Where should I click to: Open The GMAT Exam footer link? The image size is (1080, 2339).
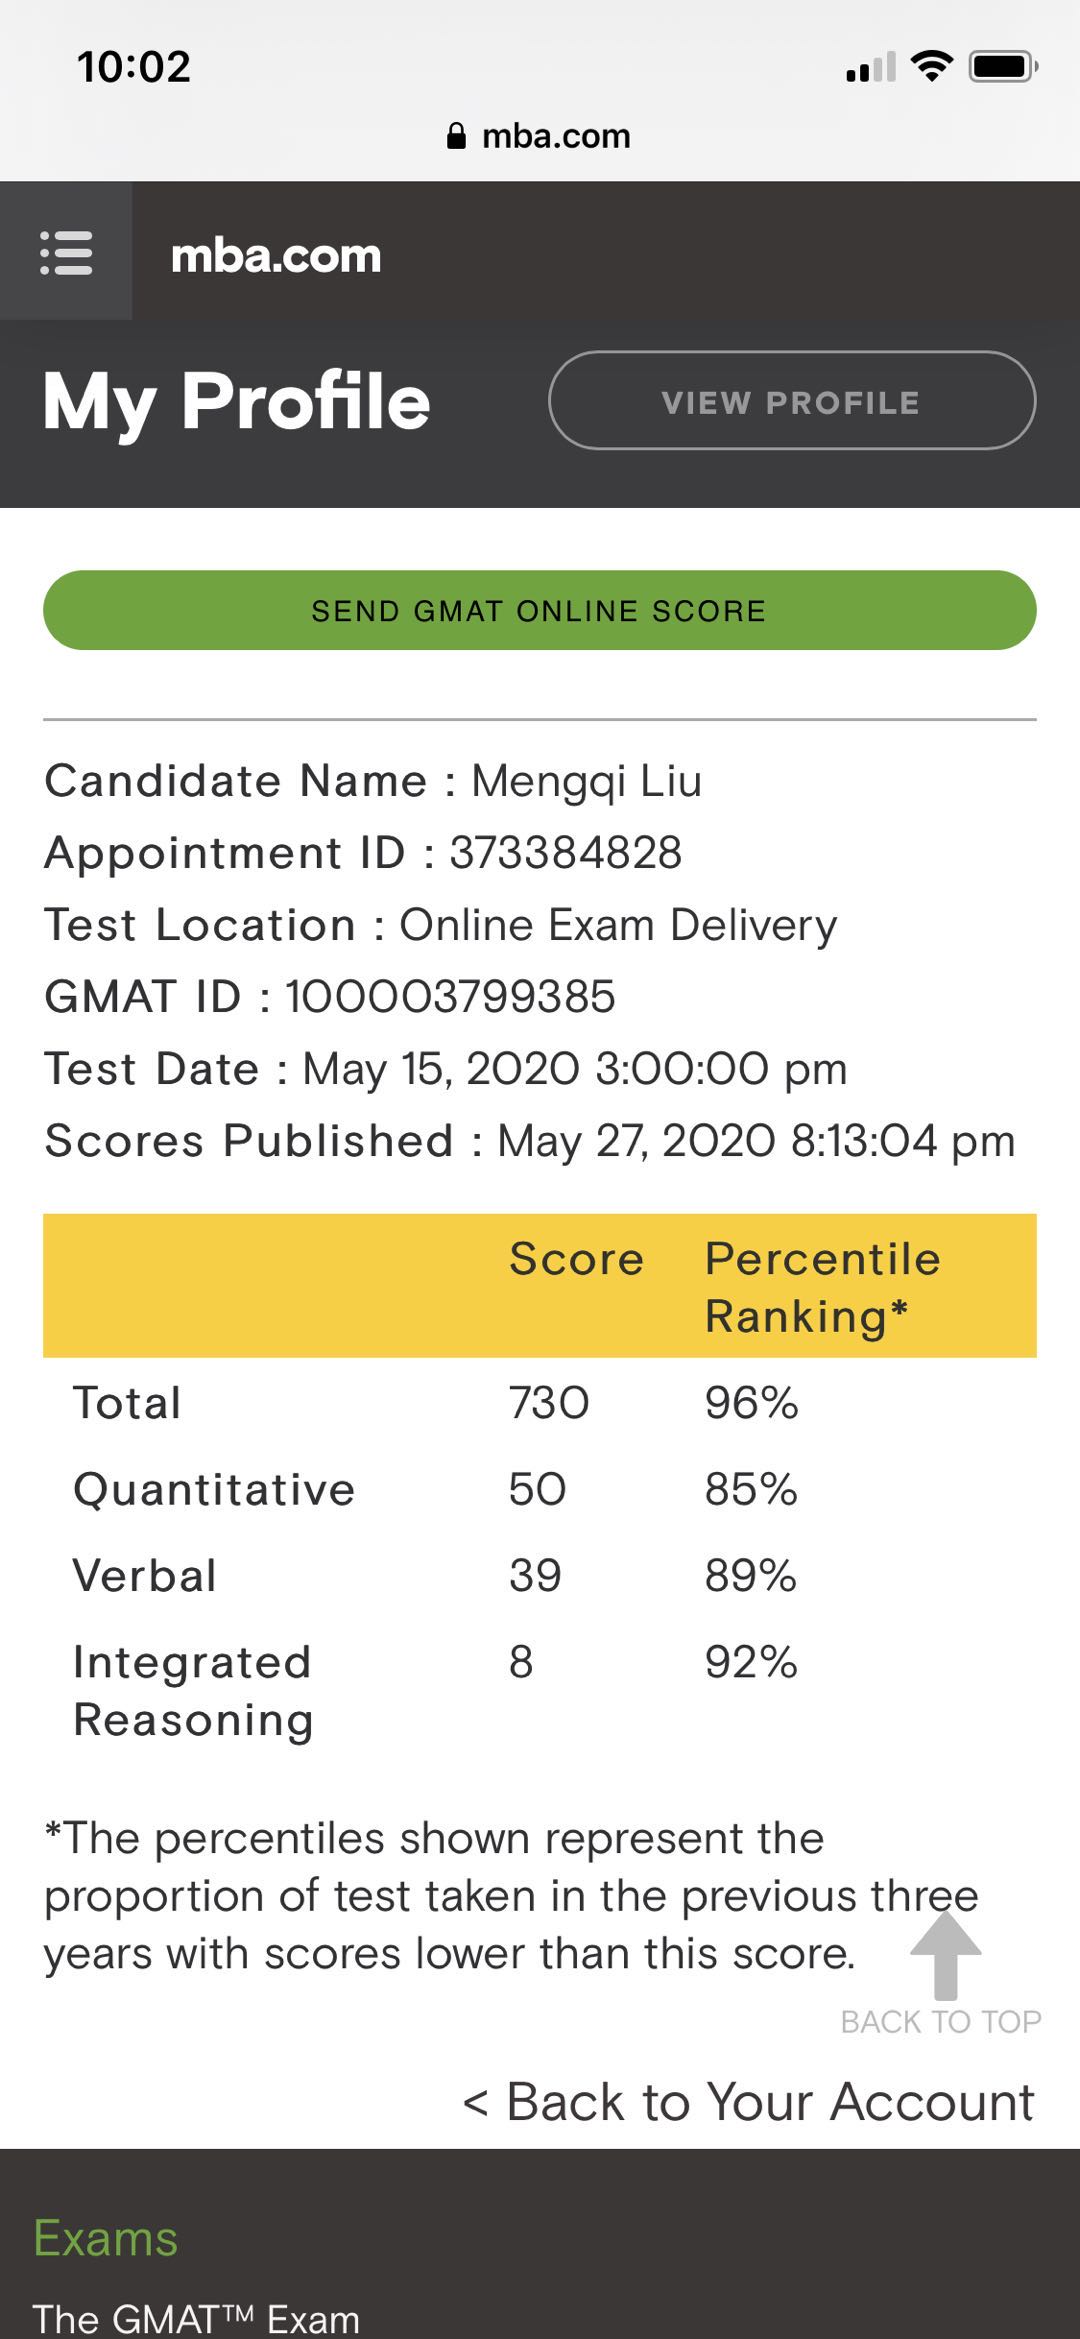(x=196, y=2318)
